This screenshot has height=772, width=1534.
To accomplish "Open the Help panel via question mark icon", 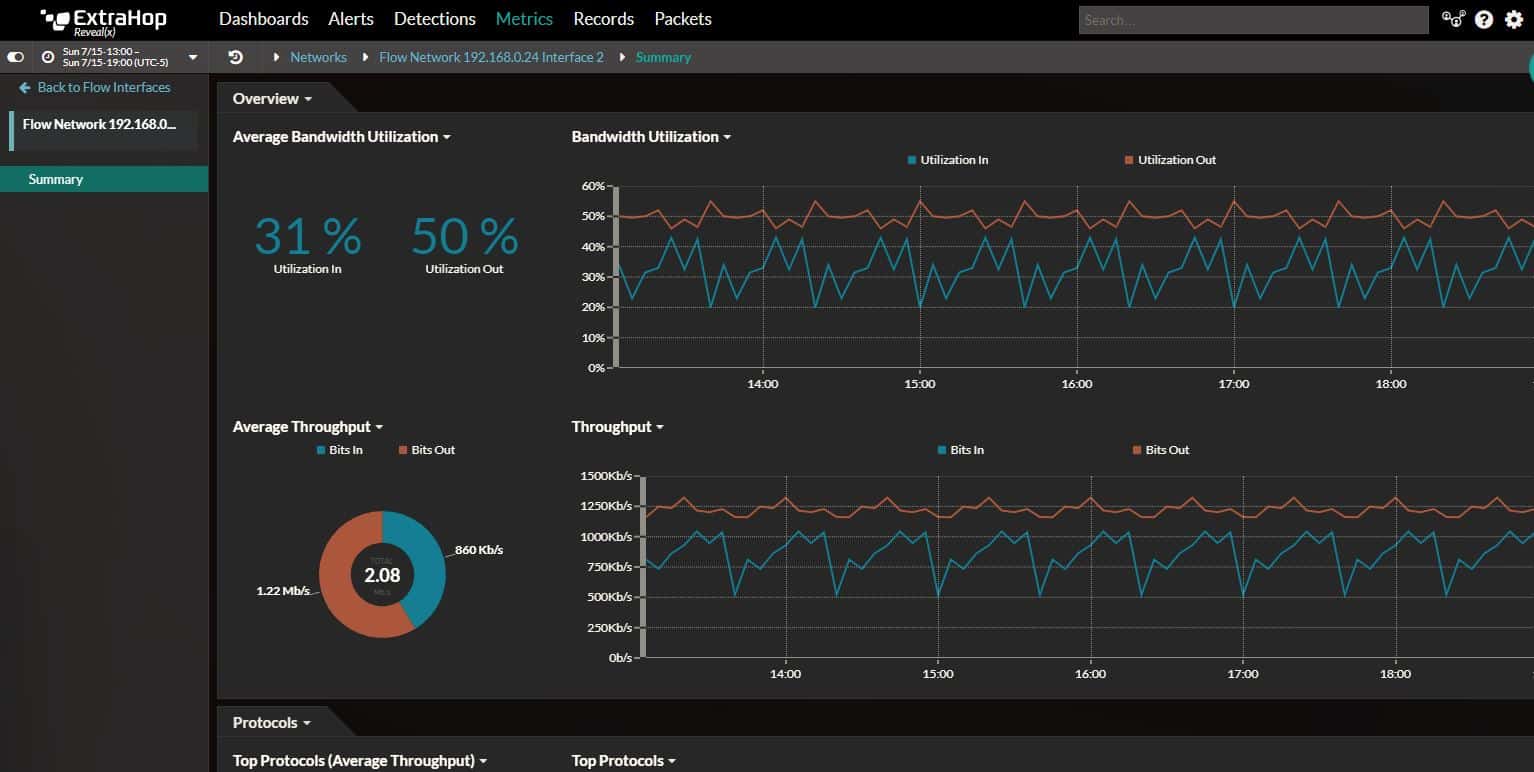I will (x=1483, y=18).
